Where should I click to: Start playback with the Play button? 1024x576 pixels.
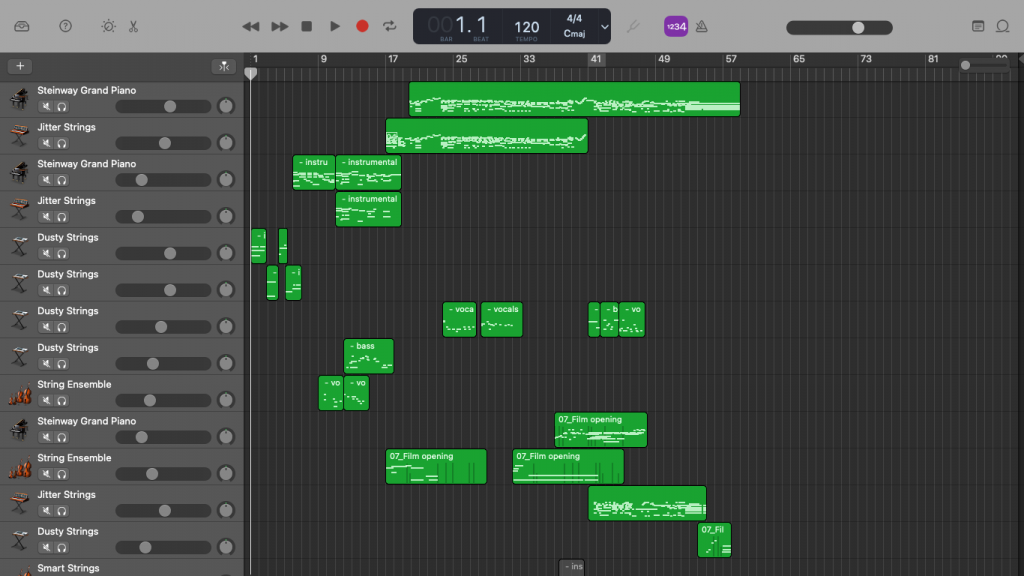tap(335, 26)
